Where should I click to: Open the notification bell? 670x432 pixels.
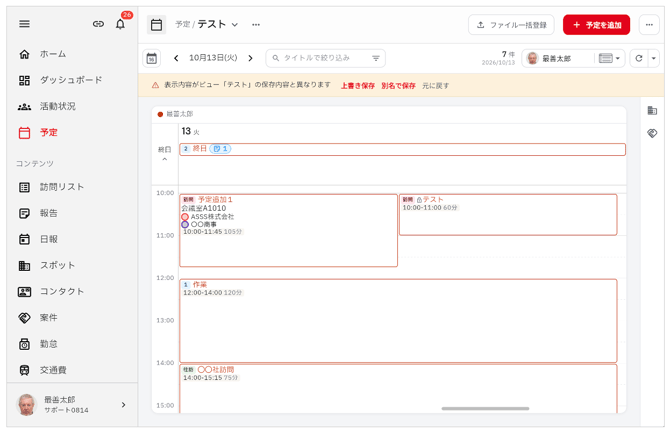[x=120, y=24]
